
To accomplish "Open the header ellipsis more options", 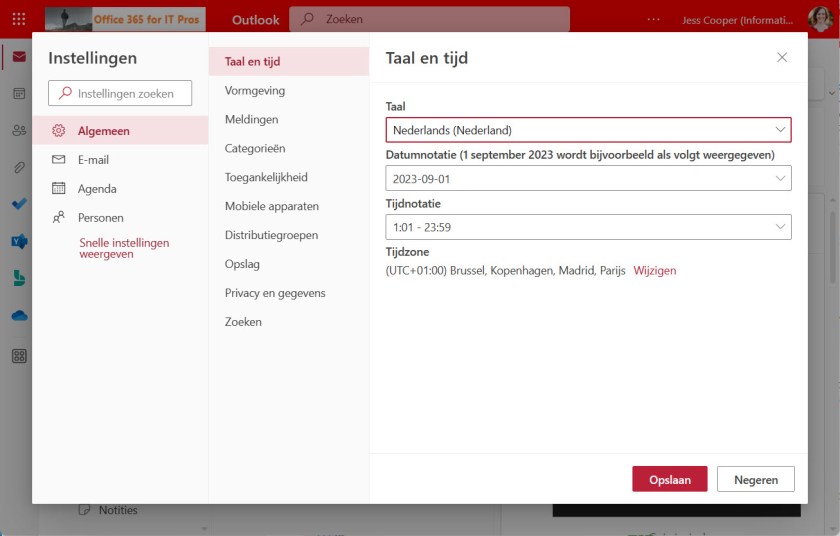I will point(654,19).
